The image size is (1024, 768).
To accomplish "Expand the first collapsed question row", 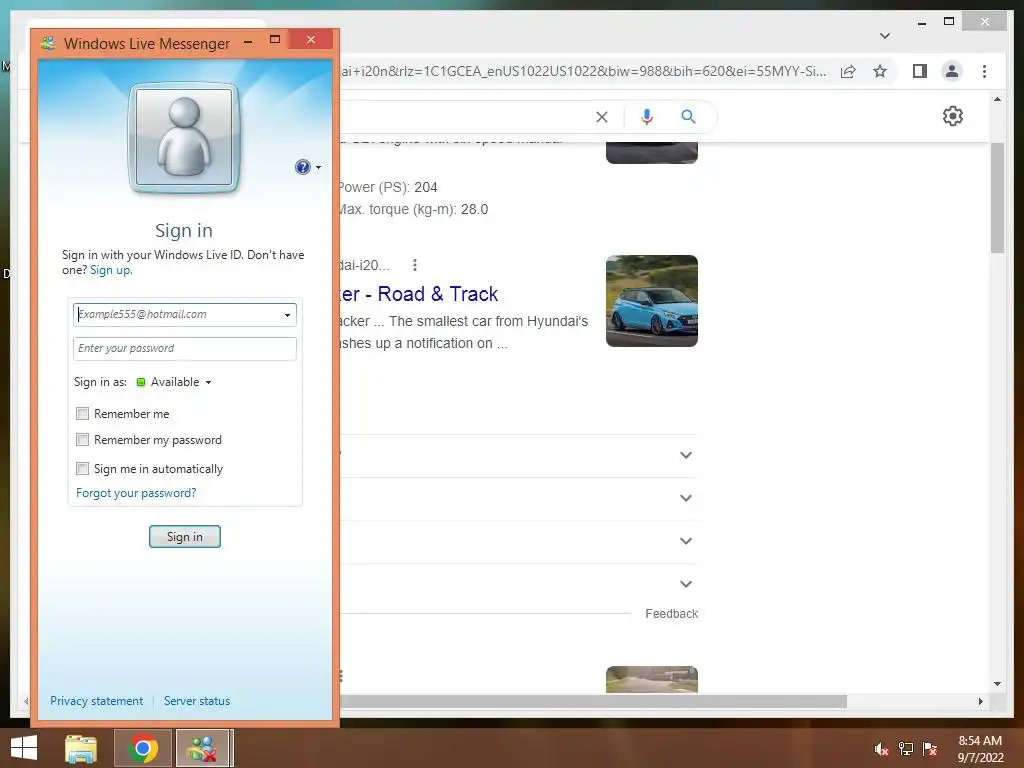I will [686, 455].
